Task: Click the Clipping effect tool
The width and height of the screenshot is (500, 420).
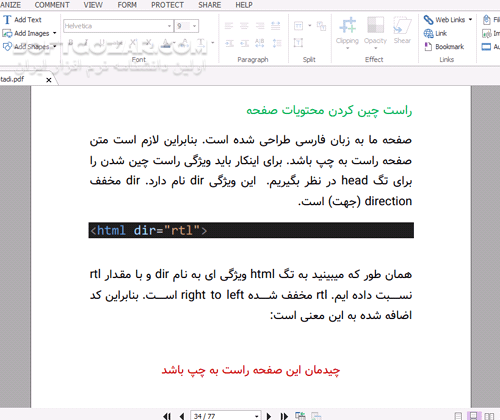Action: (347, 31)
